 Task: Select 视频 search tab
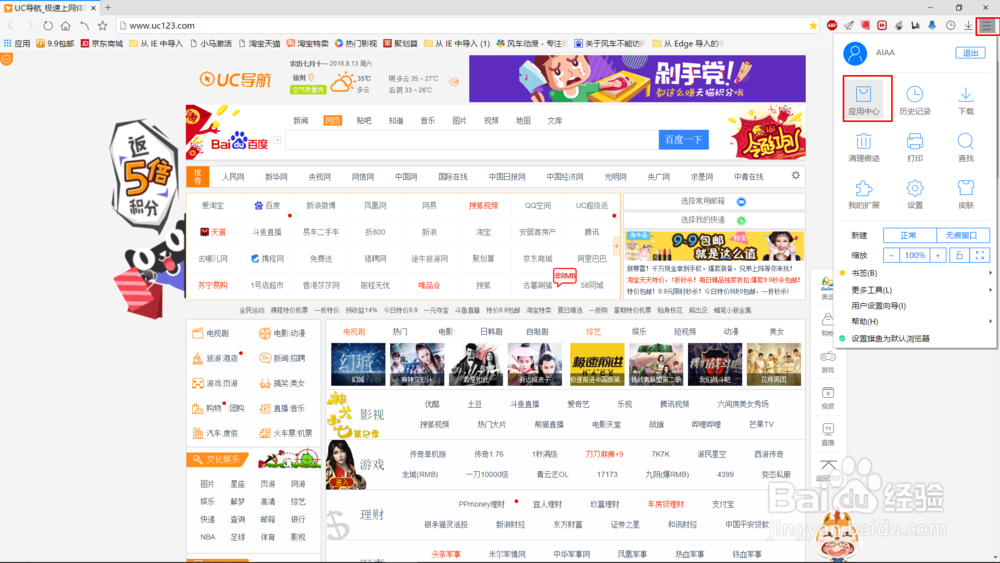[x=491, y=121]
